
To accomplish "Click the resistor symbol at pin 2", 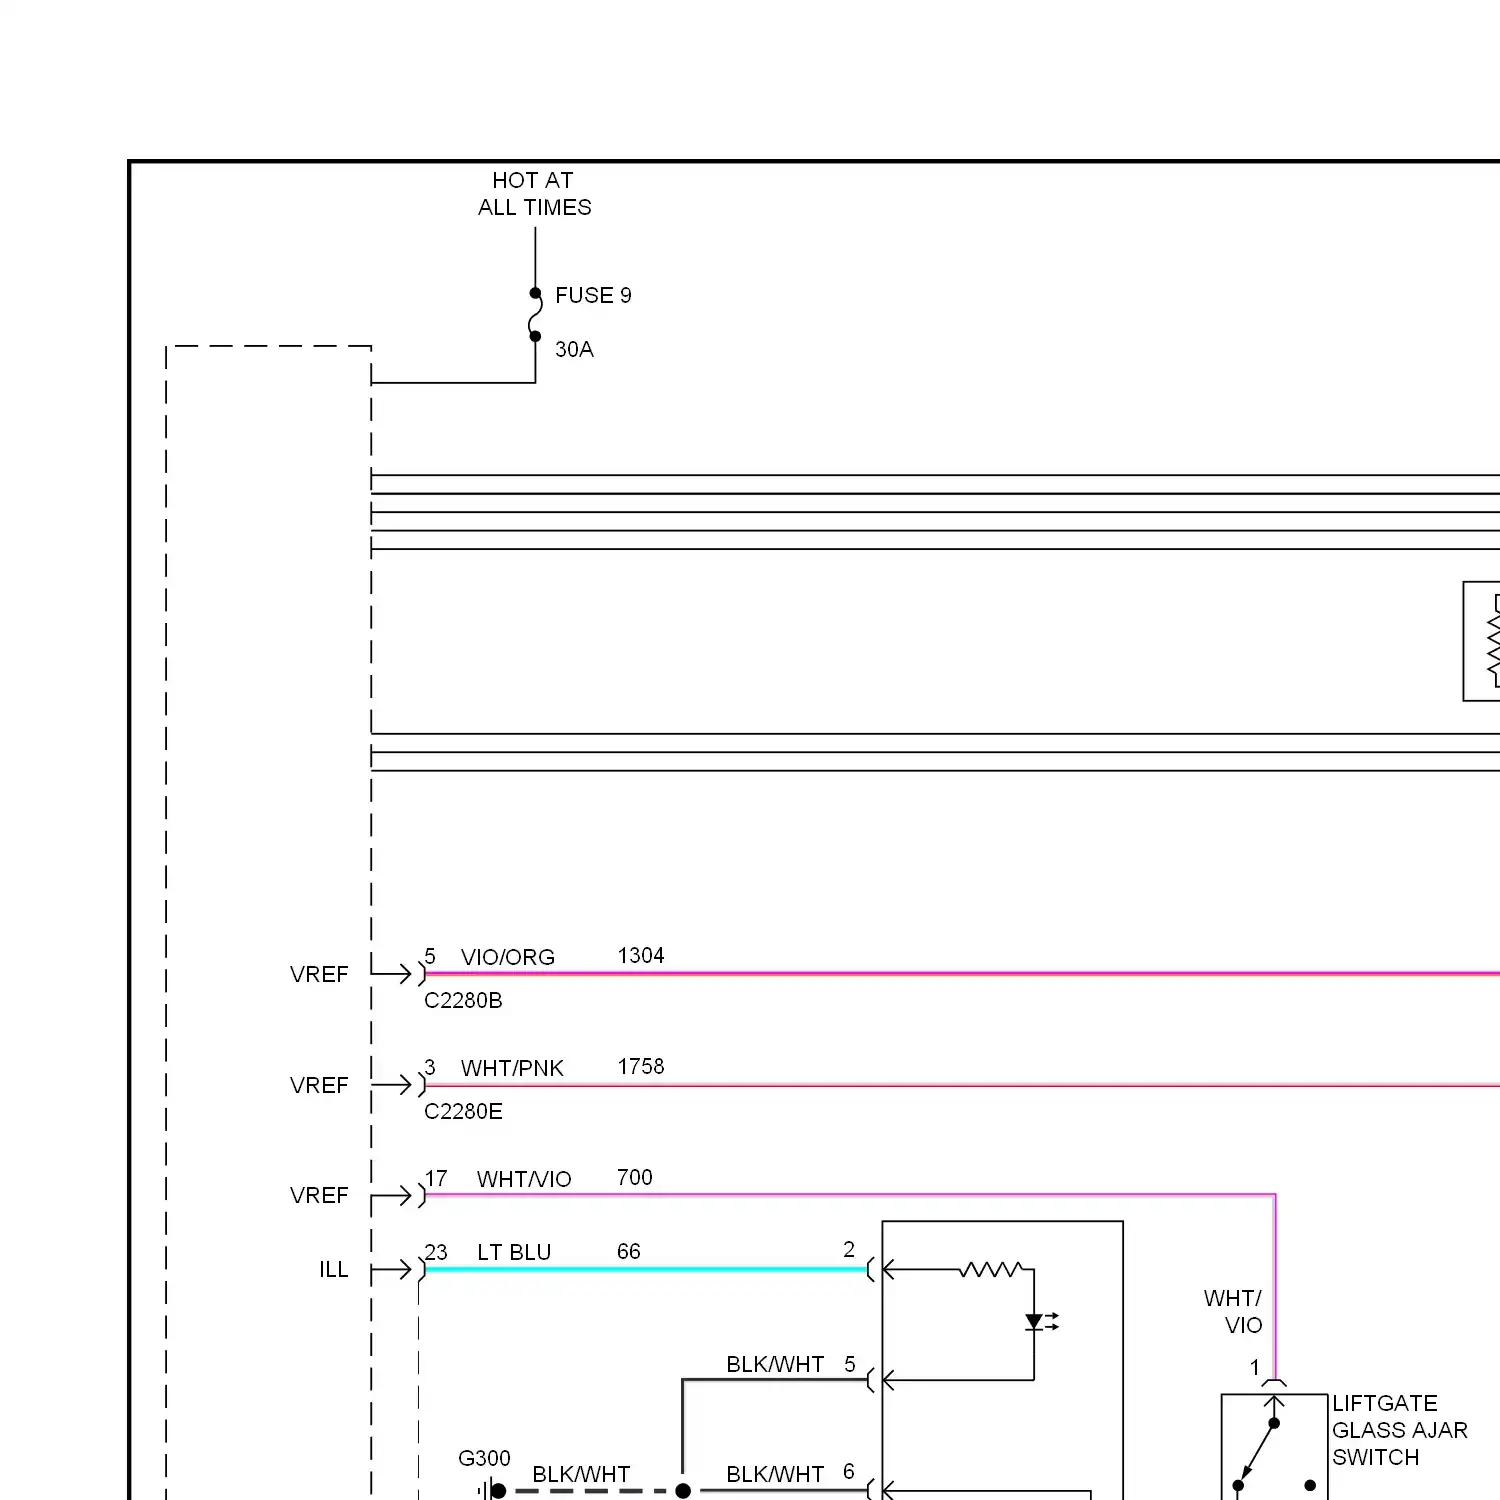I will pos(990,1269).
